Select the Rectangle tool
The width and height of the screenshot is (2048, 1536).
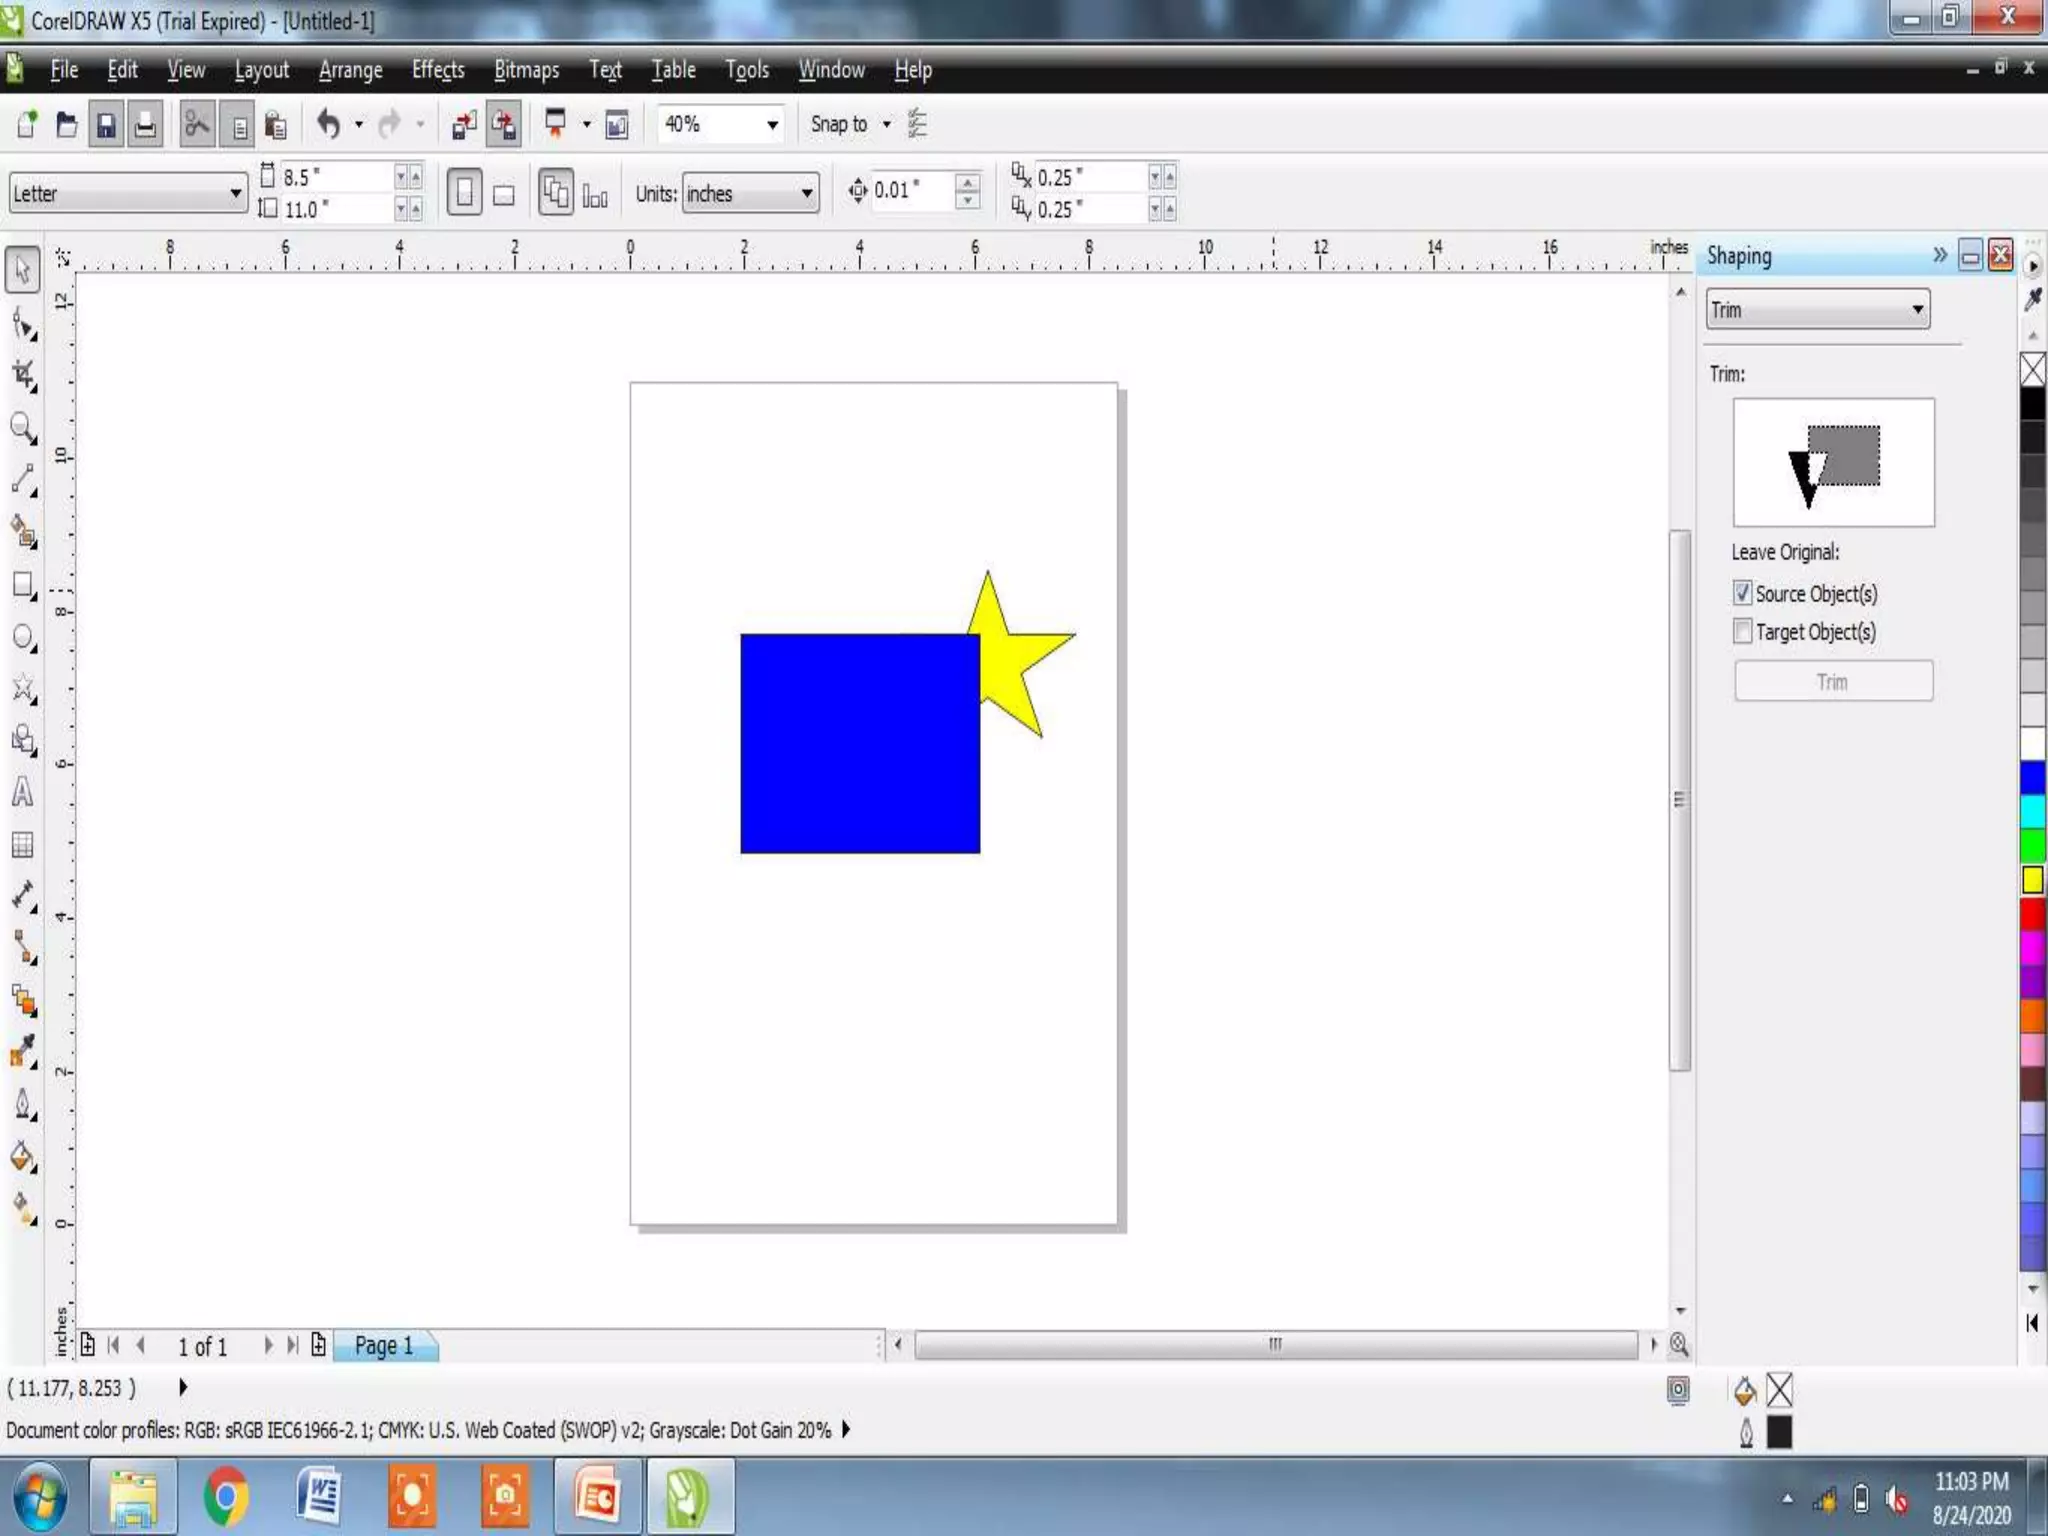point(22,585)
